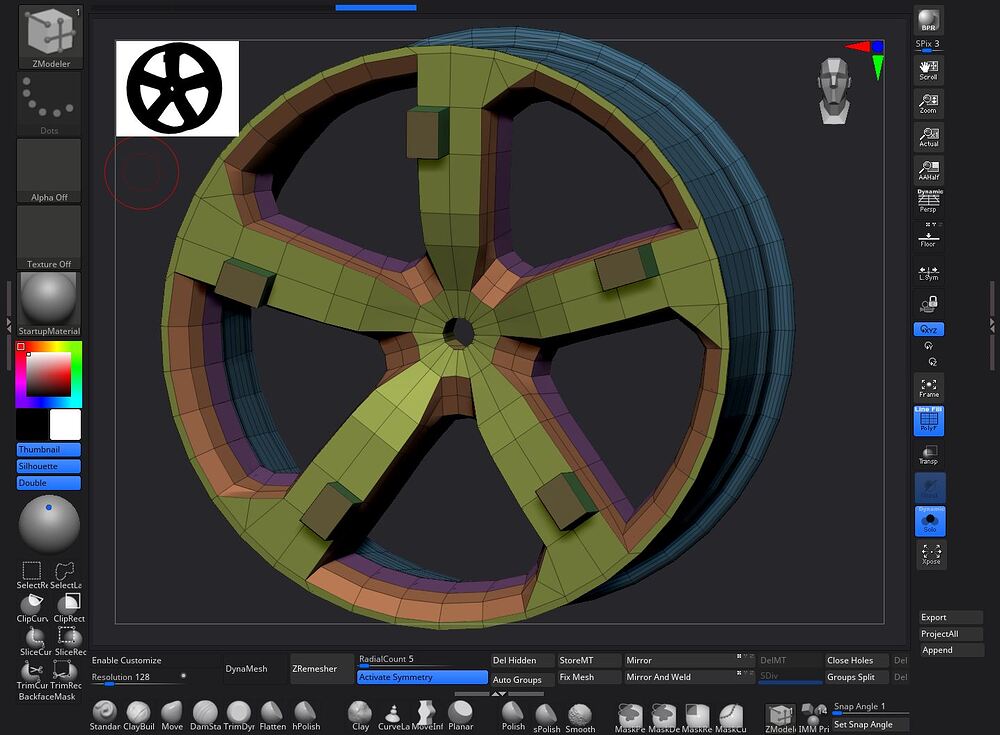This screenshot has height=735, width=1000.
Task: Select the SliceCurve brush
Action: (35, 641)
